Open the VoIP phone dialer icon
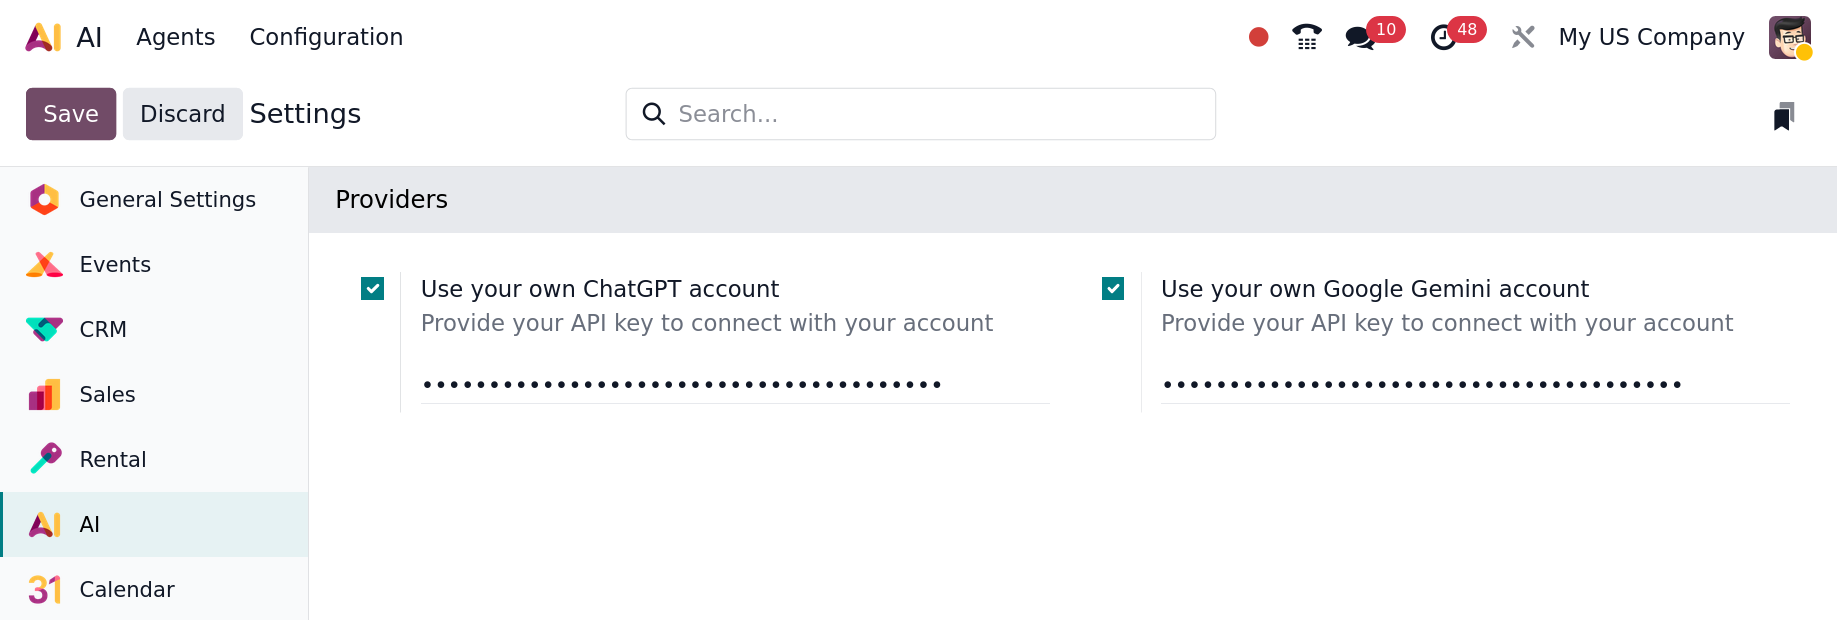This screenshot has height=620, width=1837. pyautogui.click(x=1306, y=37)
